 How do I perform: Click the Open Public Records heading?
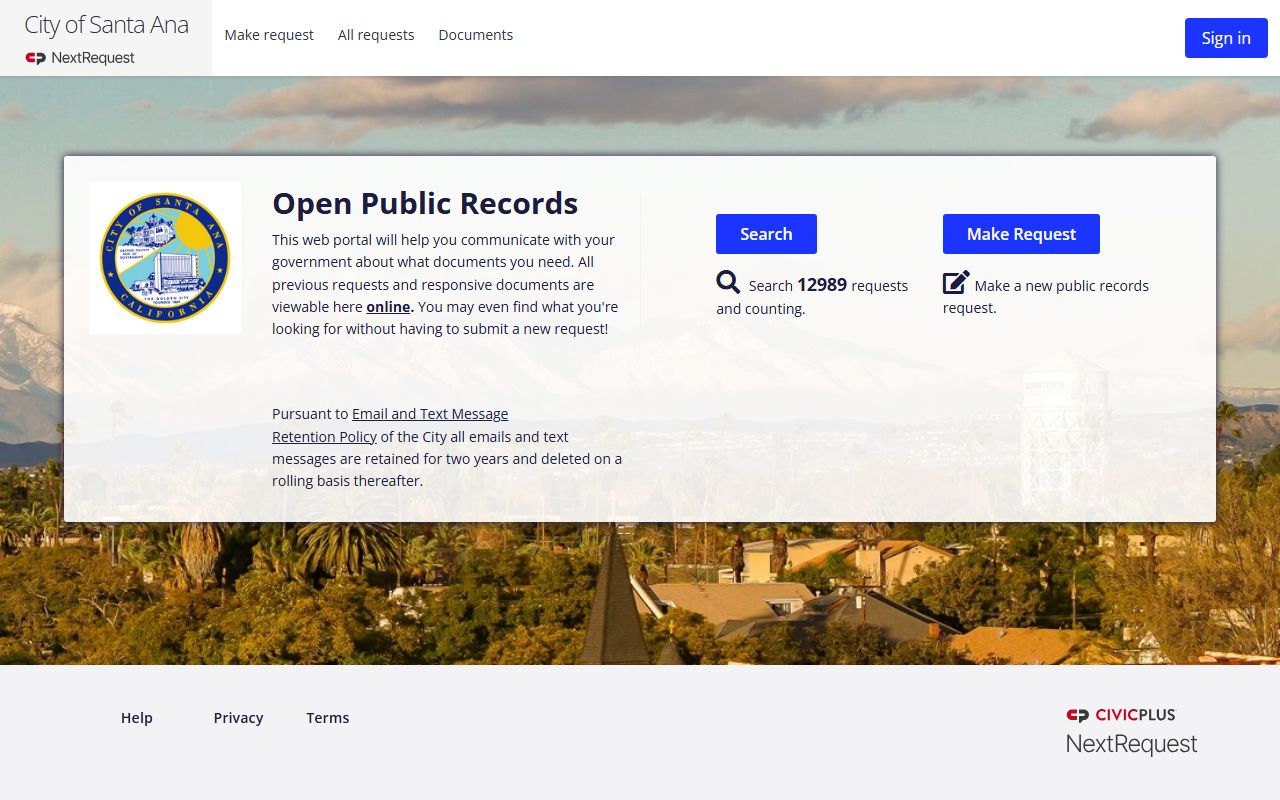coord(425,203)
